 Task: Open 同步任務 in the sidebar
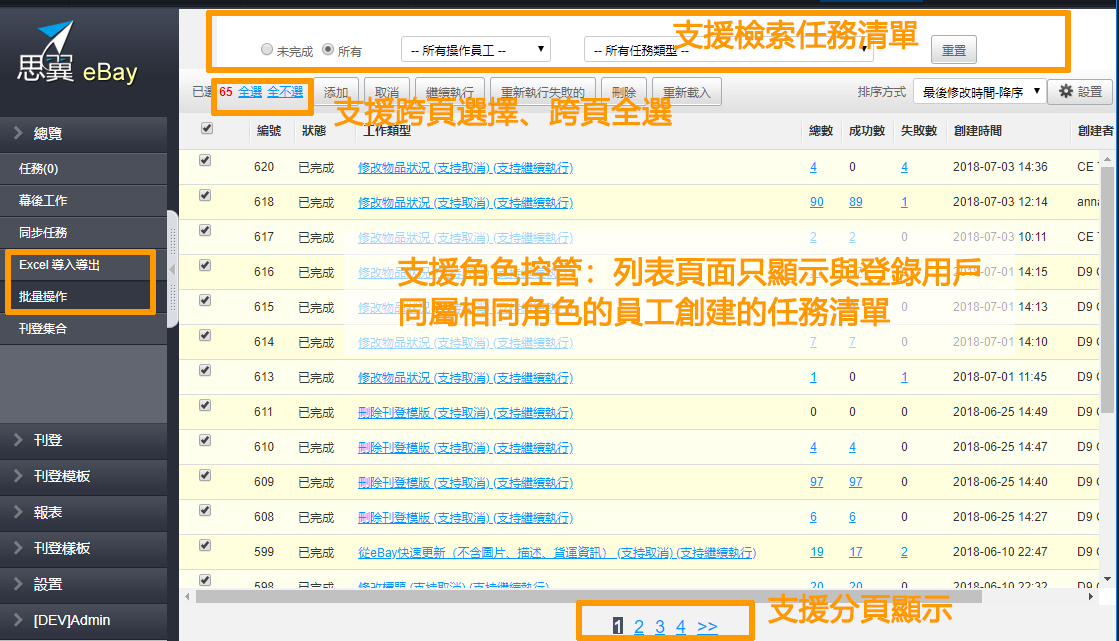pos(83,233)
